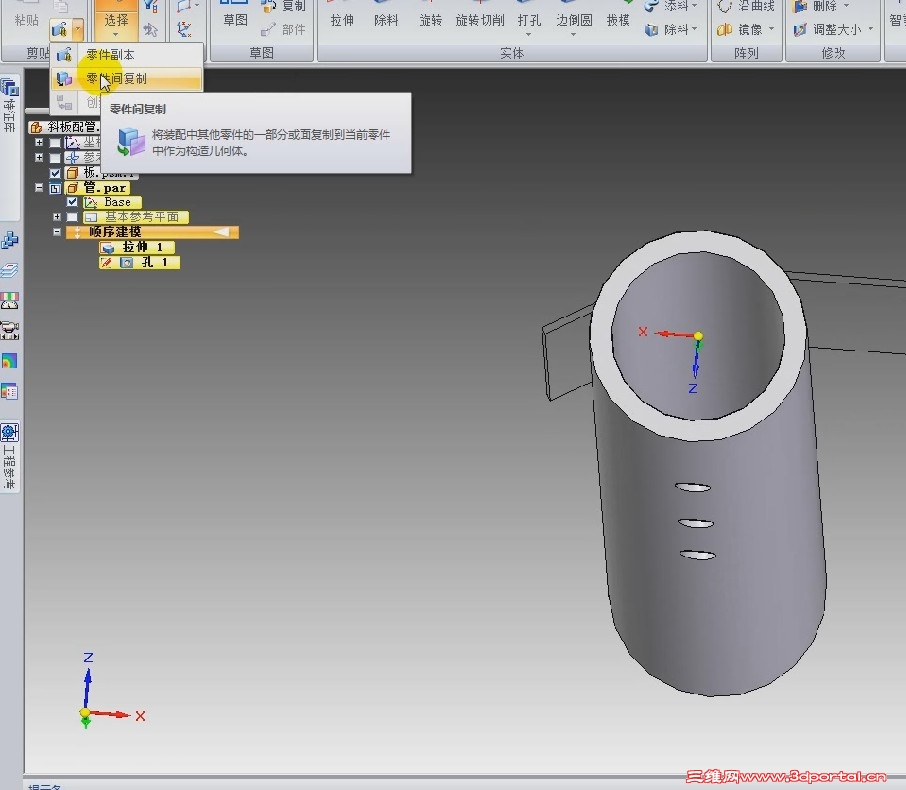Click the 添料 add material icon

coord(652,6)
